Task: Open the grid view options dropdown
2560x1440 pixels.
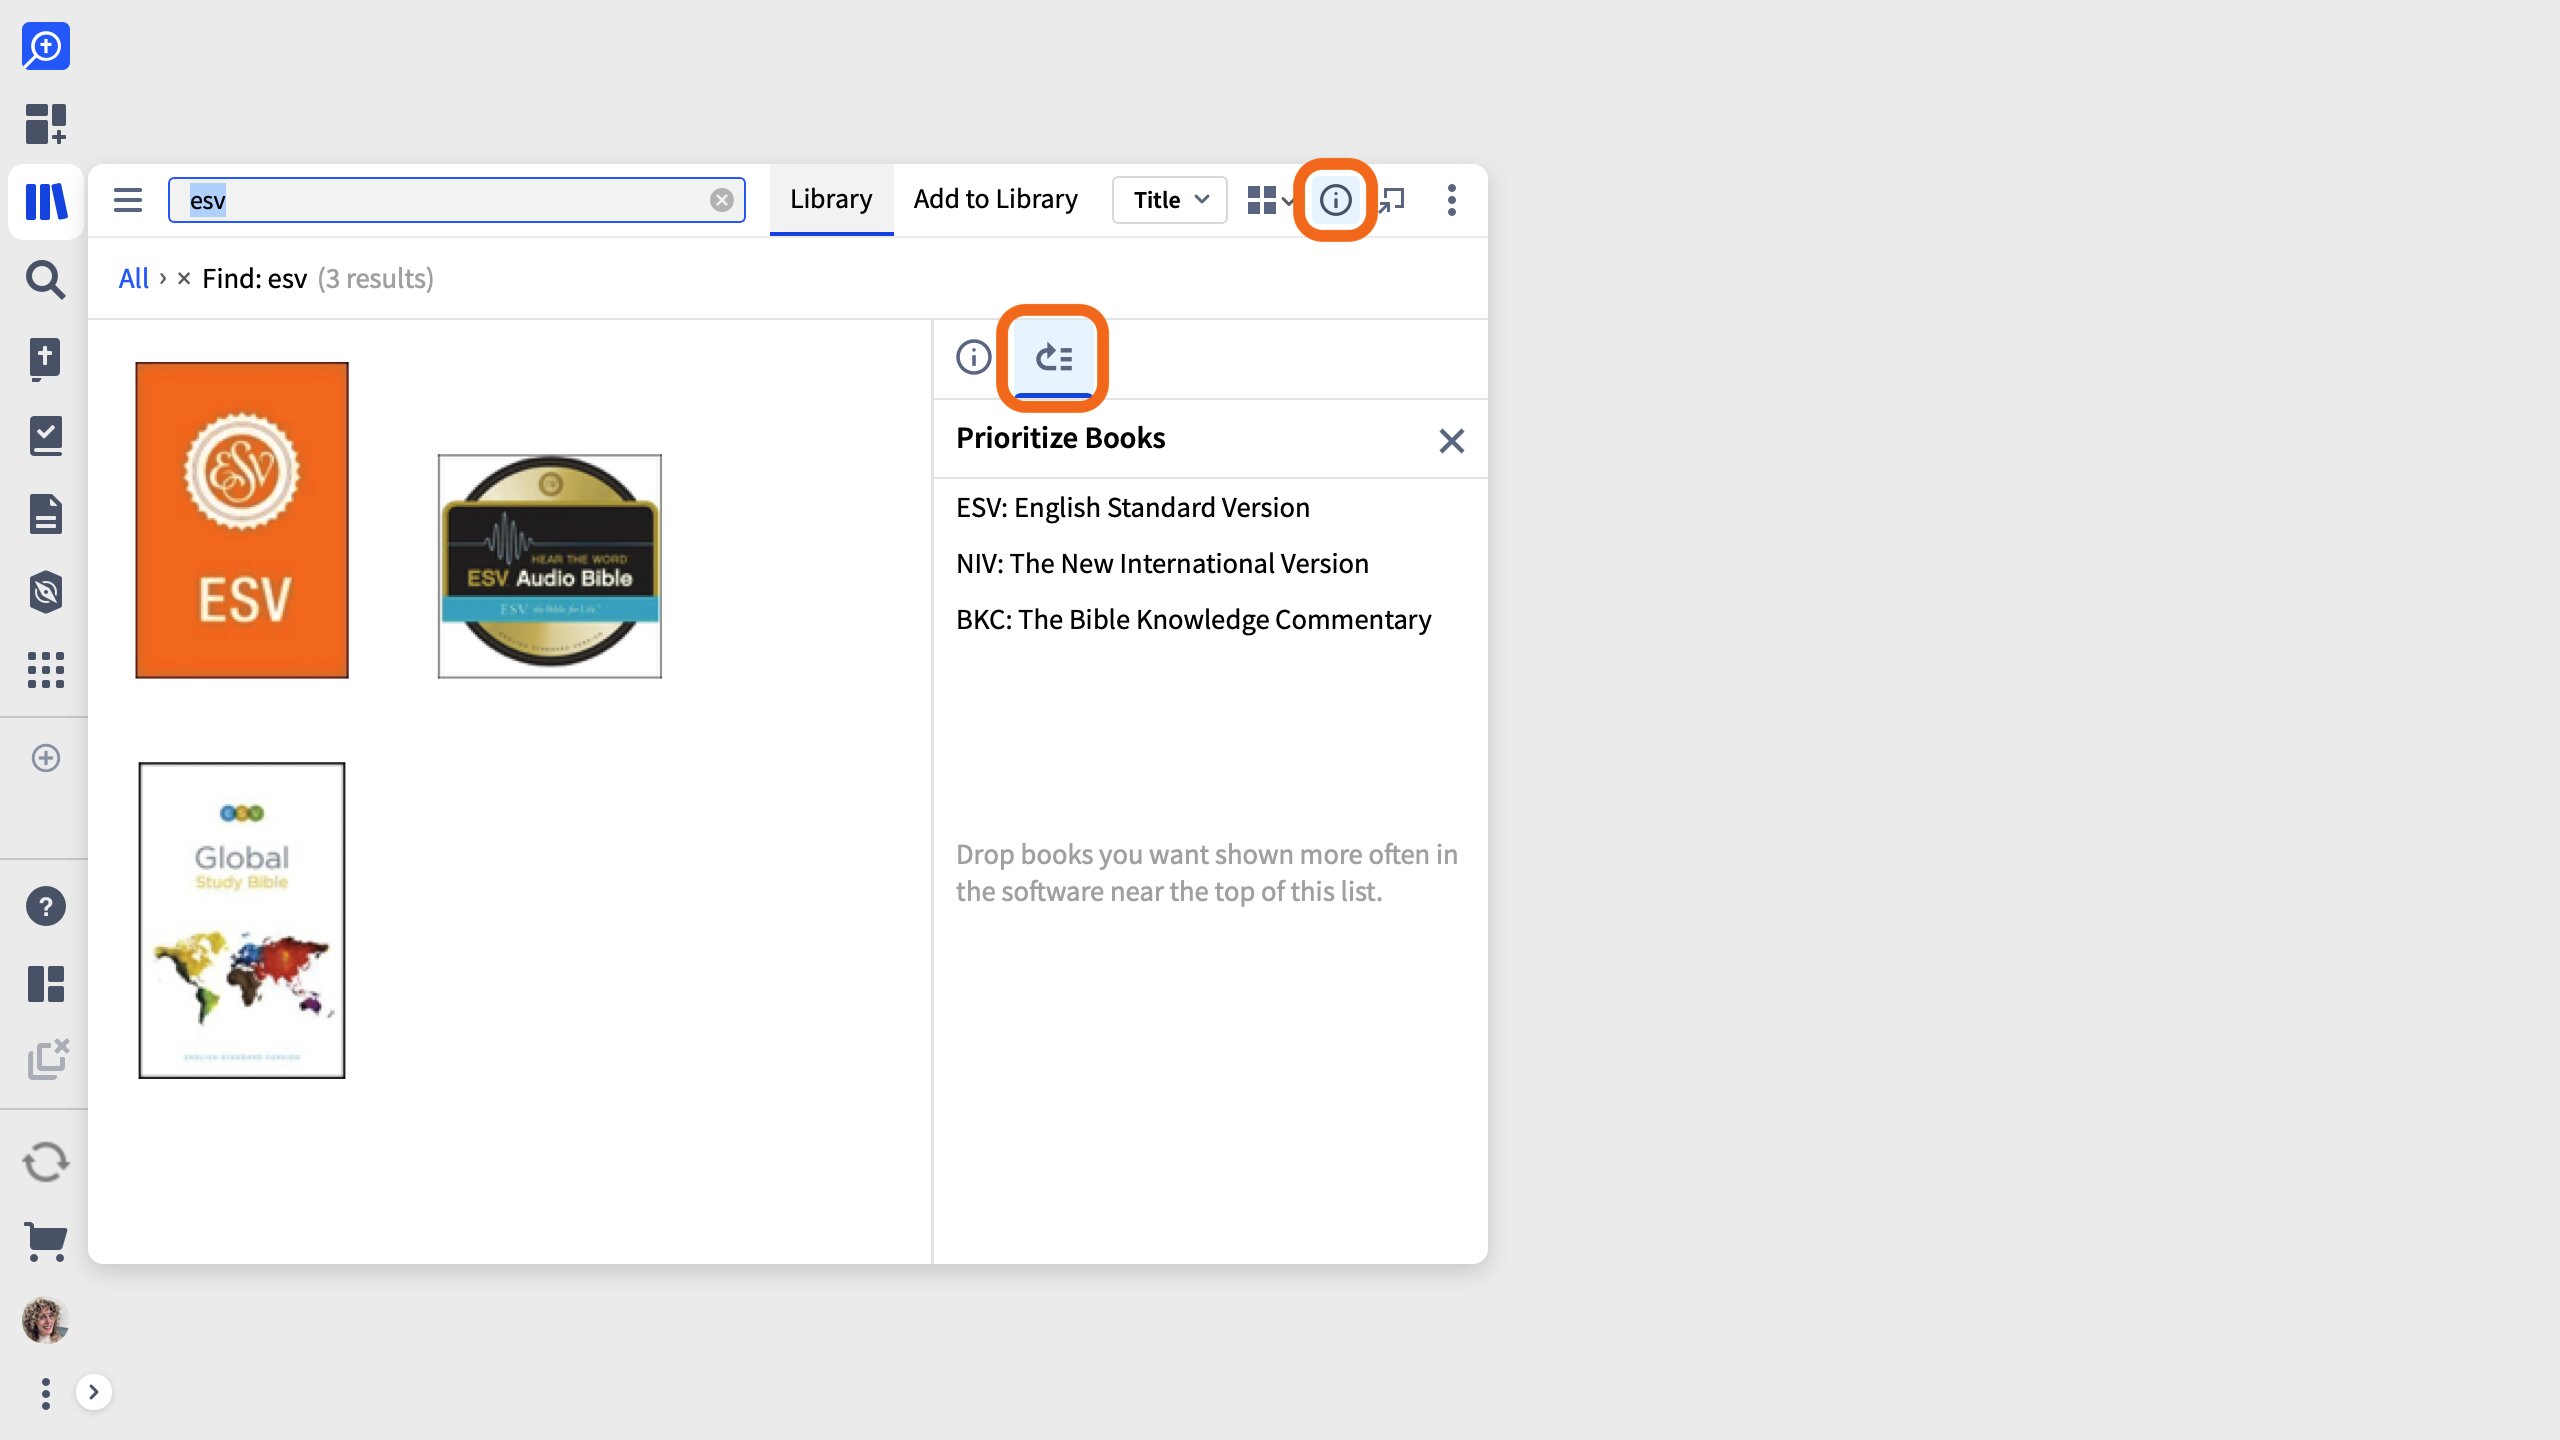Action: [x=1270, y=200]
